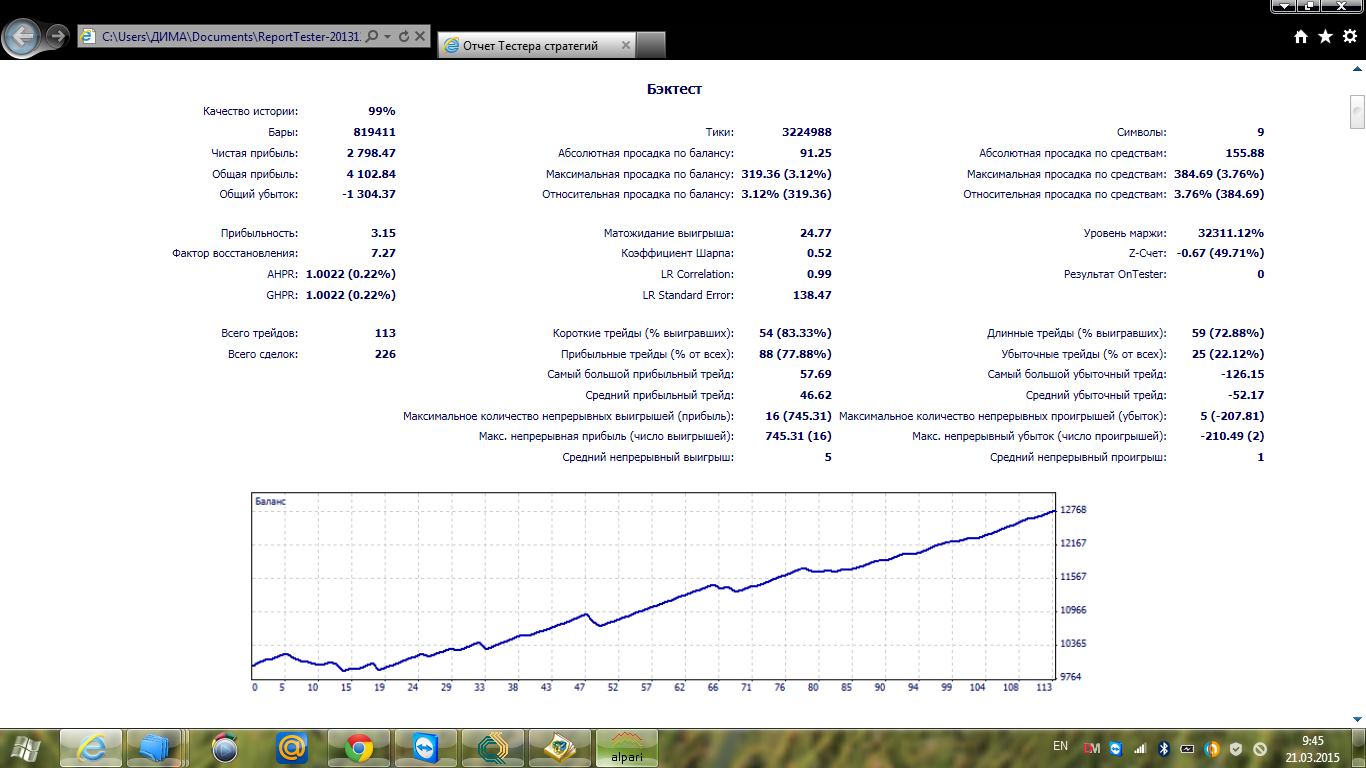Open the network signal tray icon

[x=1139, y=747]
